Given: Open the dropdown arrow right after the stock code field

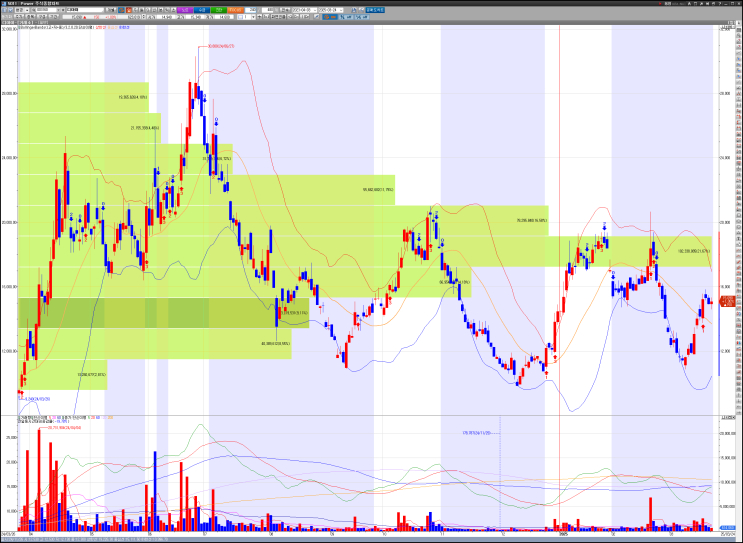Looking at the screenshot, I should (59, 10).
